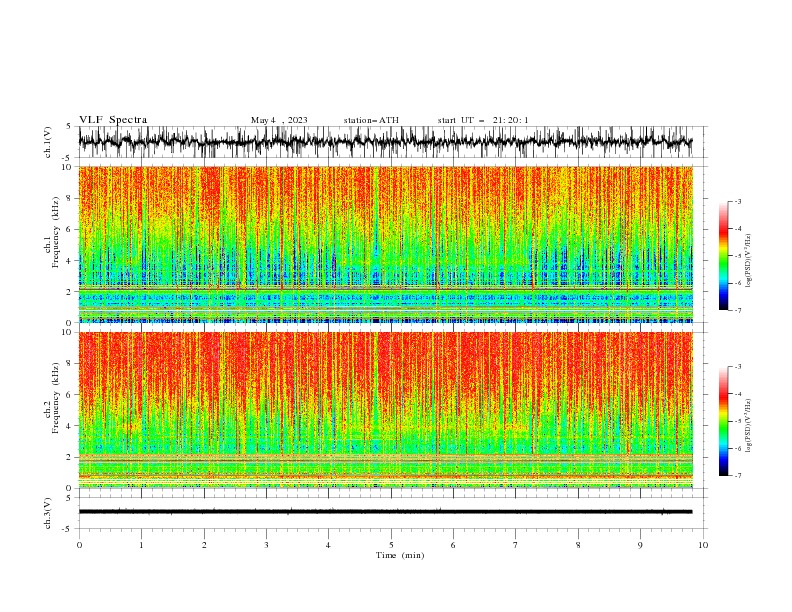Click the "-7" label on ch.2 colorbar
792x612 pixels.
[x=737, y=476]
